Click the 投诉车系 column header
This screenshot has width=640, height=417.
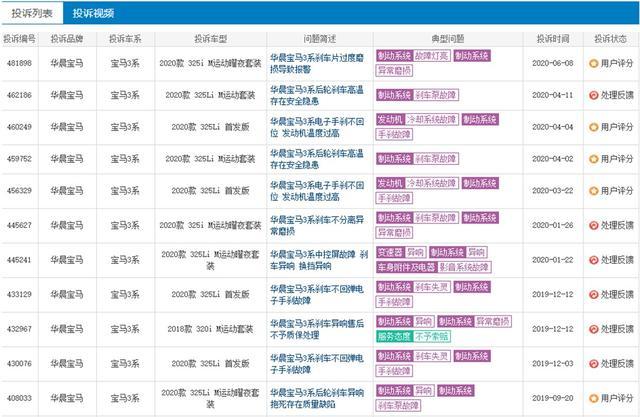click(125, 39)
